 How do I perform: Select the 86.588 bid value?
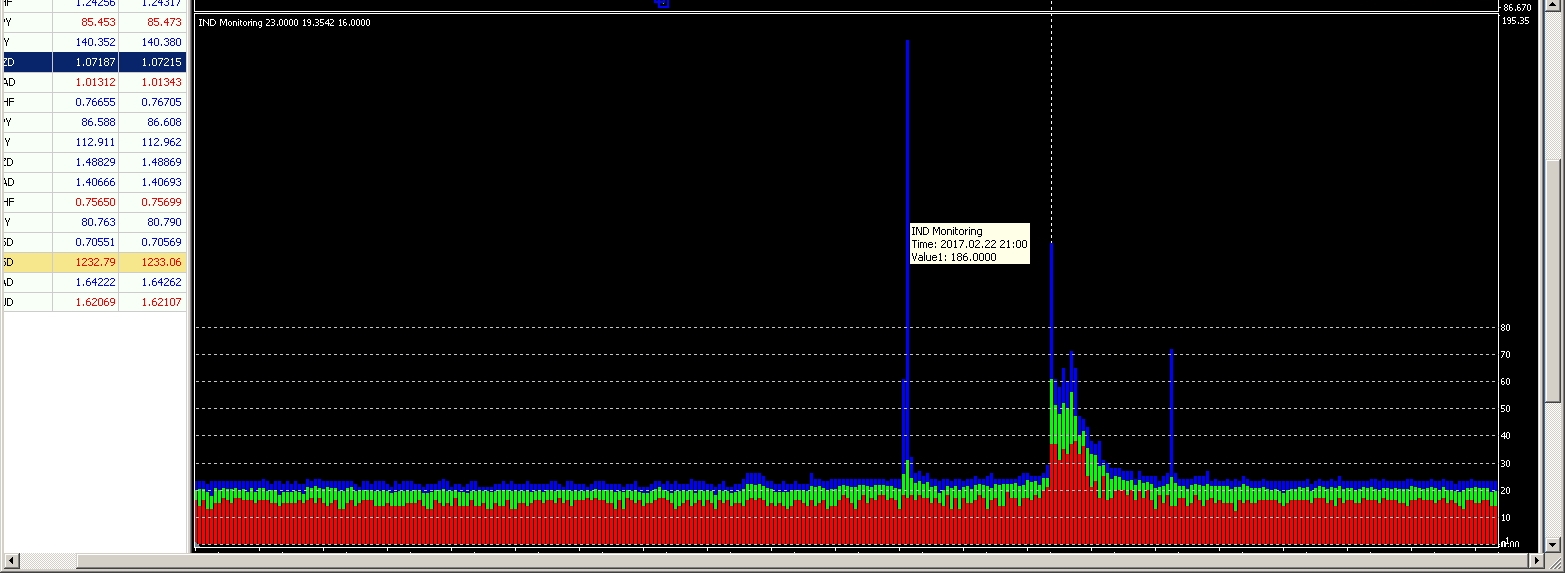coord(85,122)
